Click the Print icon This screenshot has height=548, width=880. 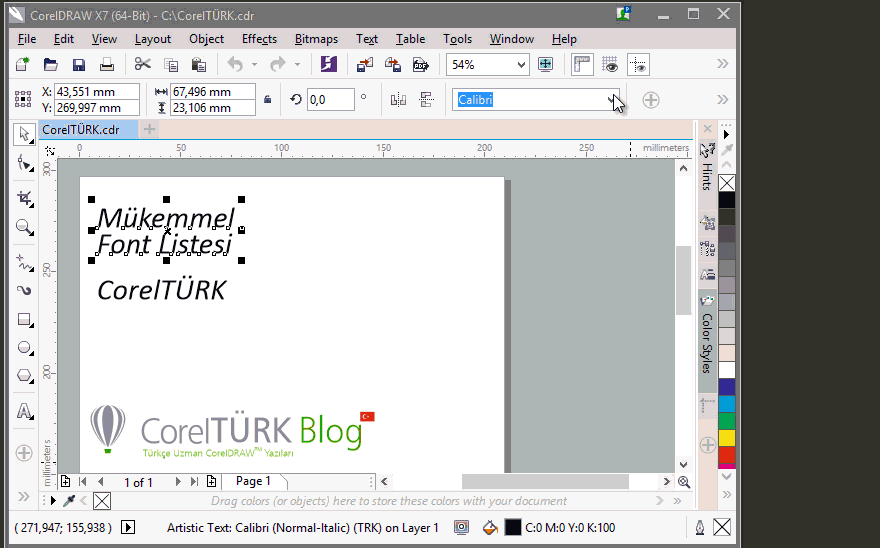[x=107, y=65]
